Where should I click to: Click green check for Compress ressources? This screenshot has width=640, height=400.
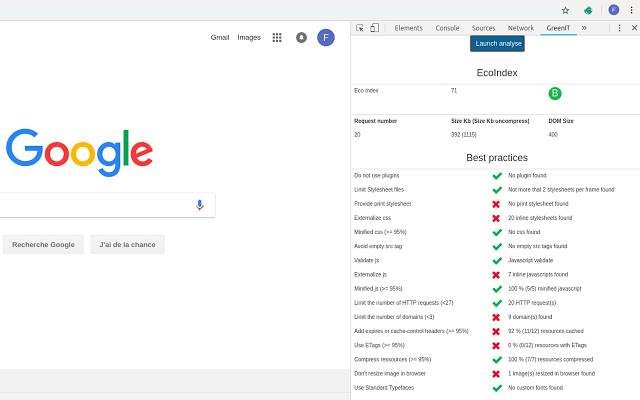497,360
